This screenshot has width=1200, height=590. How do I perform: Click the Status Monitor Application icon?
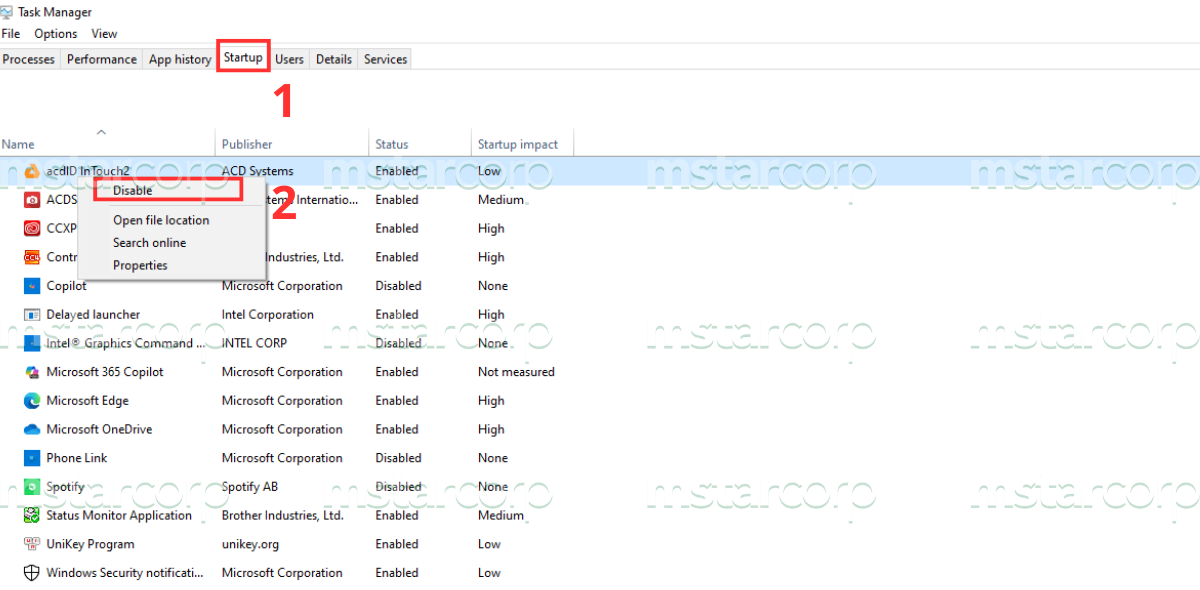(31, 516)
